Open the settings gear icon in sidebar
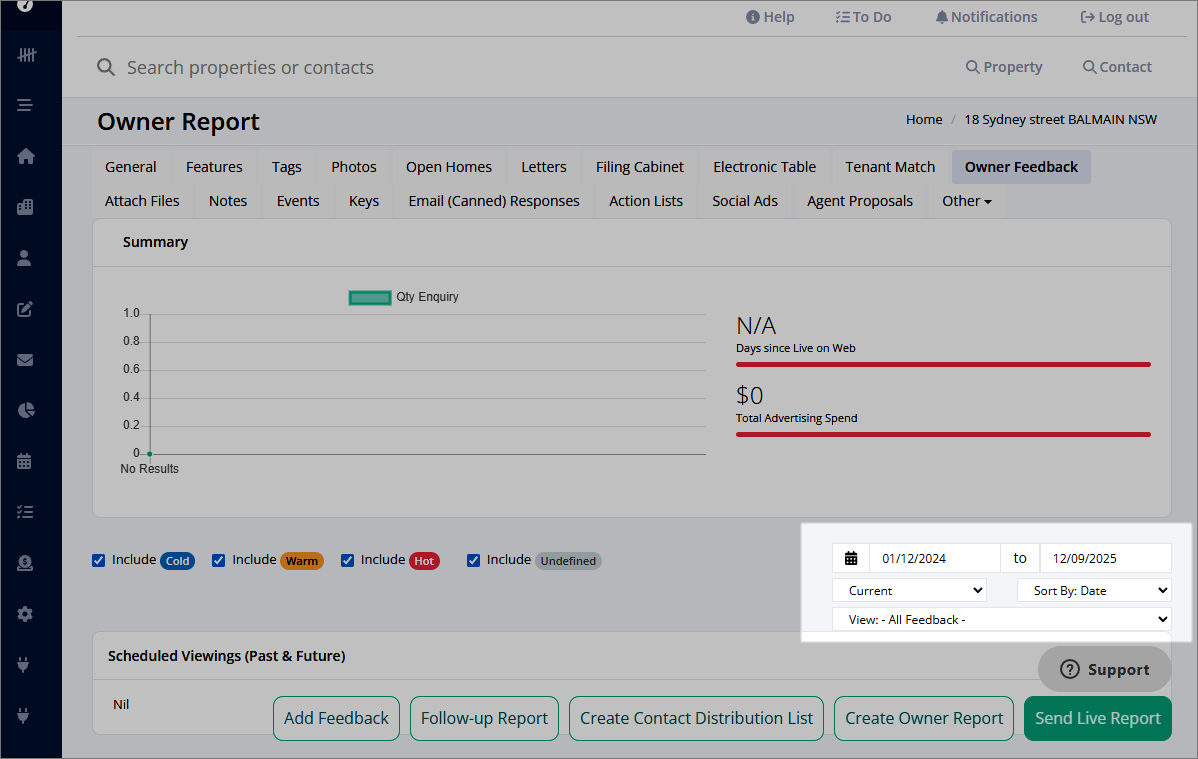Screen dimensions: 1198x759 pos(25,614)
